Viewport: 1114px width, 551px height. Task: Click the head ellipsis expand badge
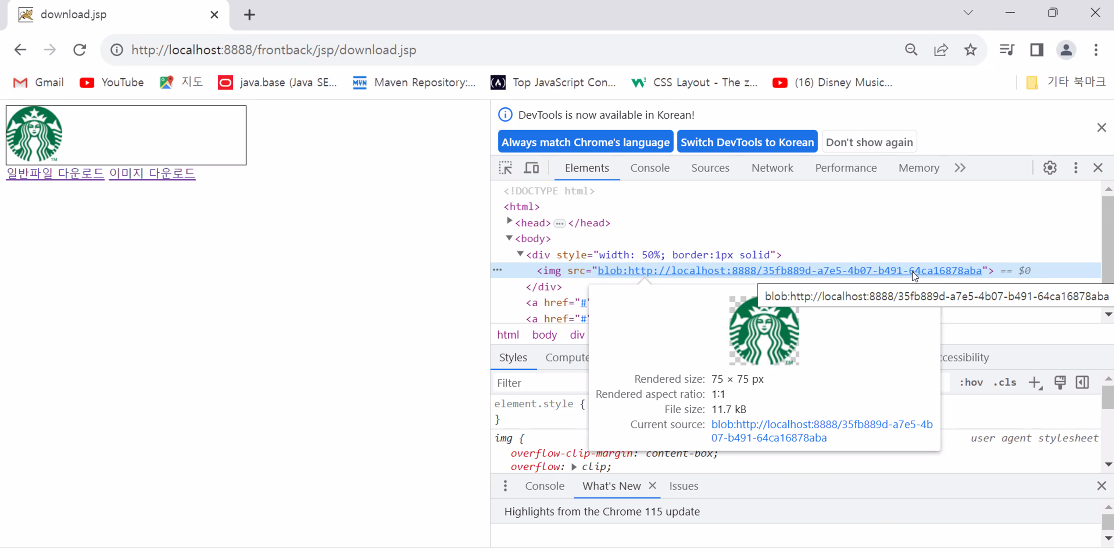click(x=559, y=223)
